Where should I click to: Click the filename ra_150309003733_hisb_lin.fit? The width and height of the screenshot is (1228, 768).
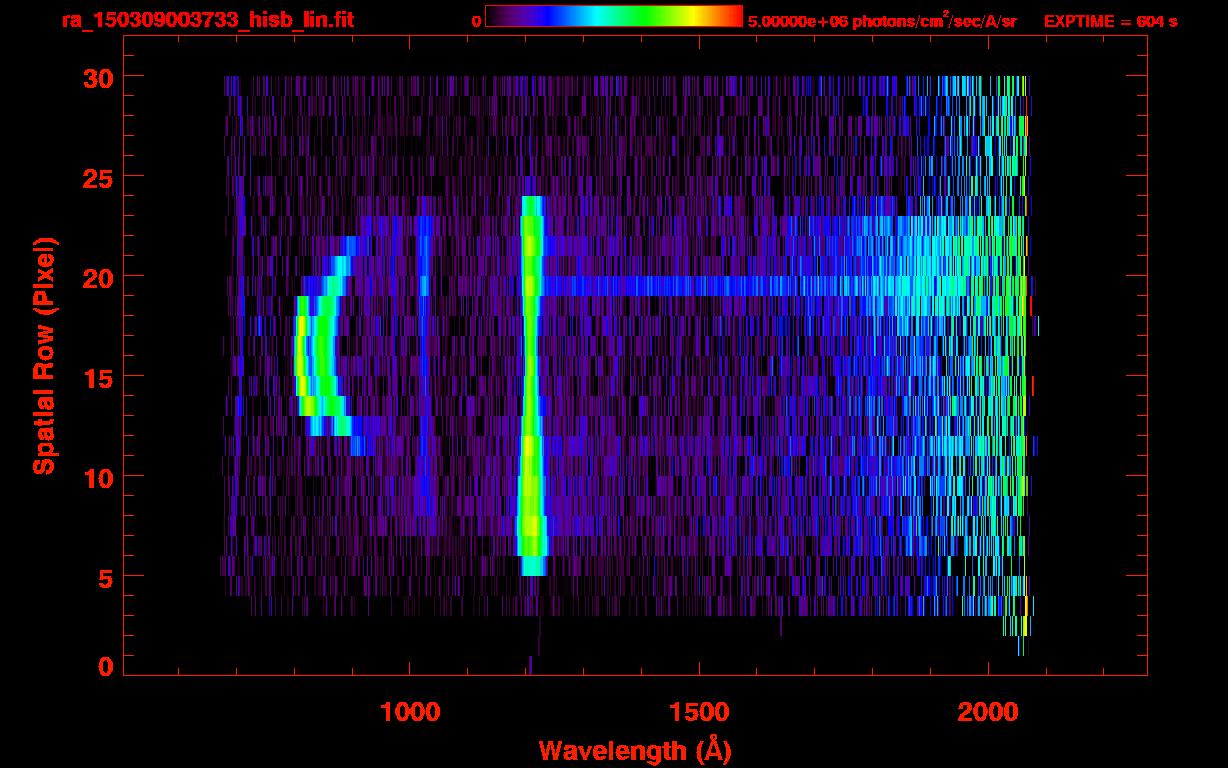(x=207, y=20)
